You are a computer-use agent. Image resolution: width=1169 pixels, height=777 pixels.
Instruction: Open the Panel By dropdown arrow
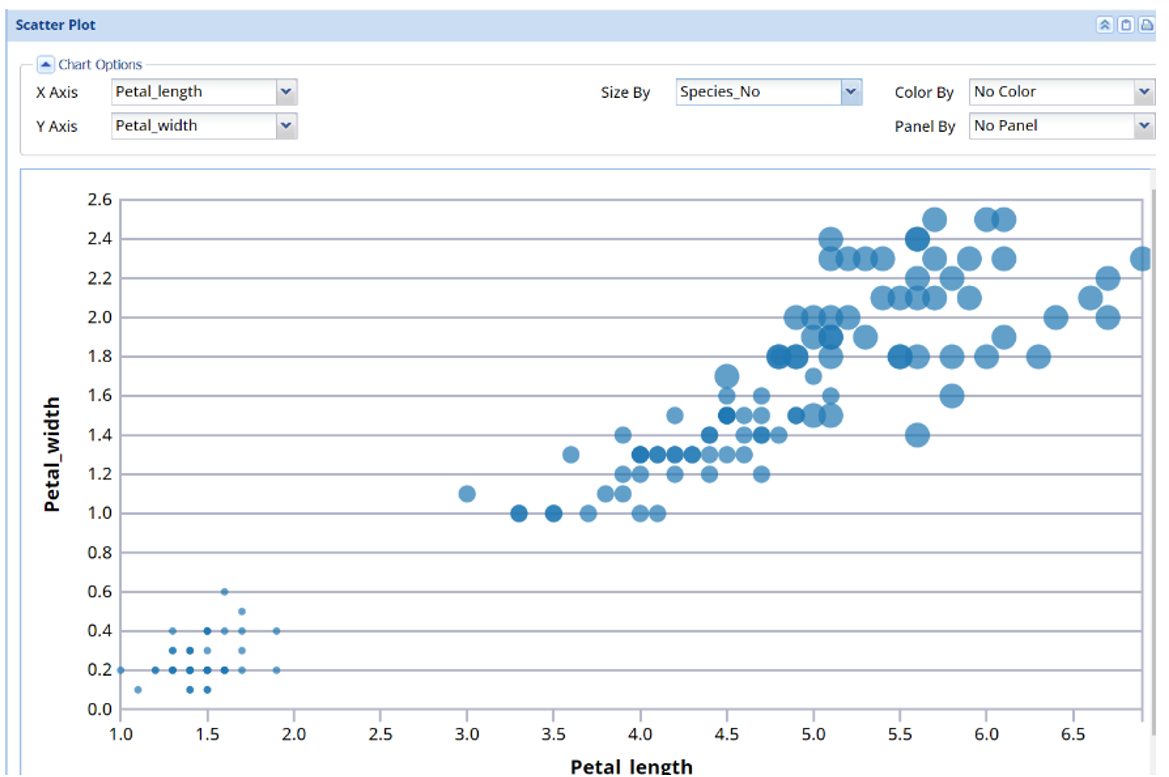tap(1145, 126)
